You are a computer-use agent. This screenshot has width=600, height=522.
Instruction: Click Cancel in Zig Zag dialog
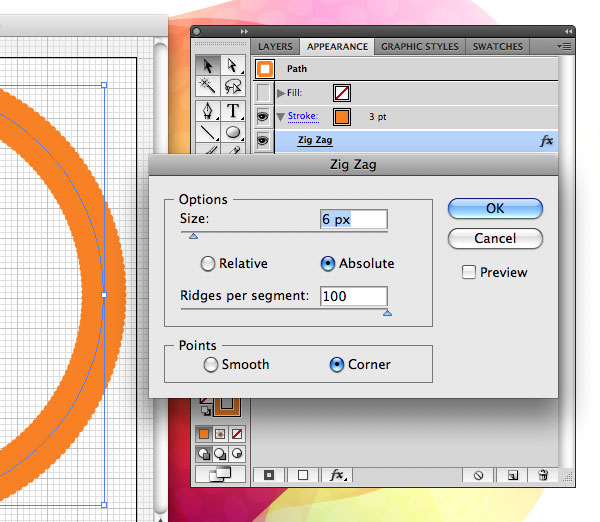[495, 238]
